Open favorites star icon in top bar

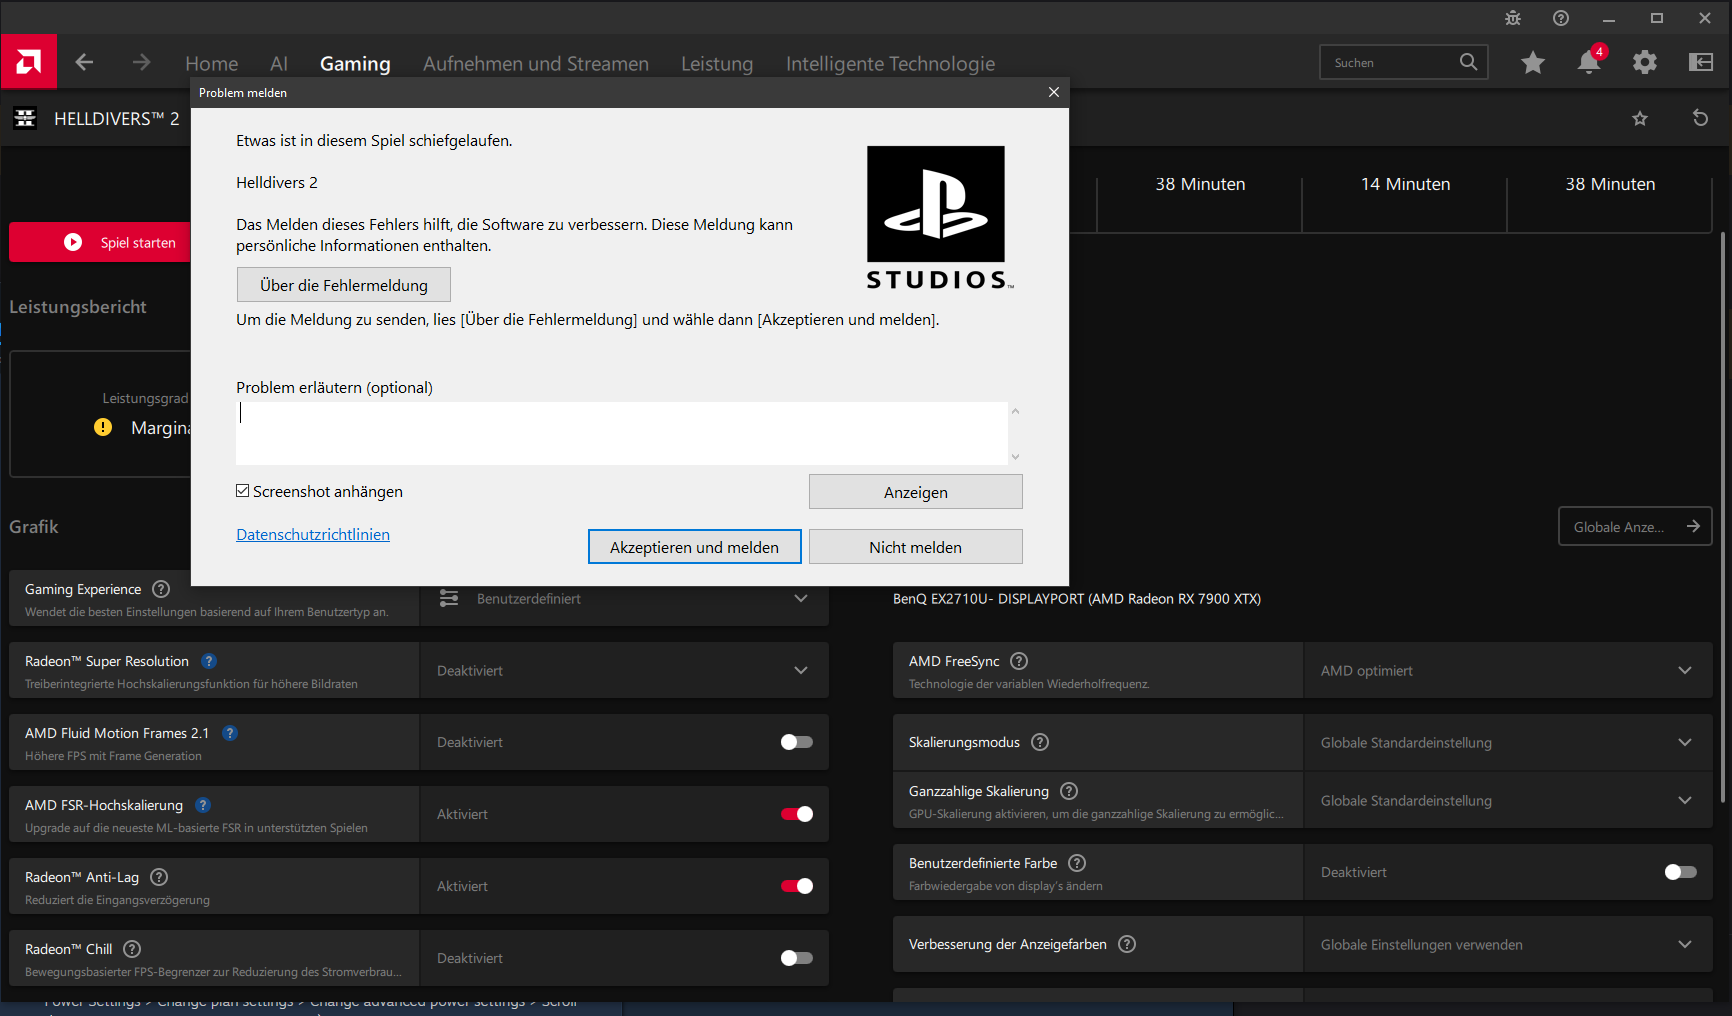coord(1533,63)
